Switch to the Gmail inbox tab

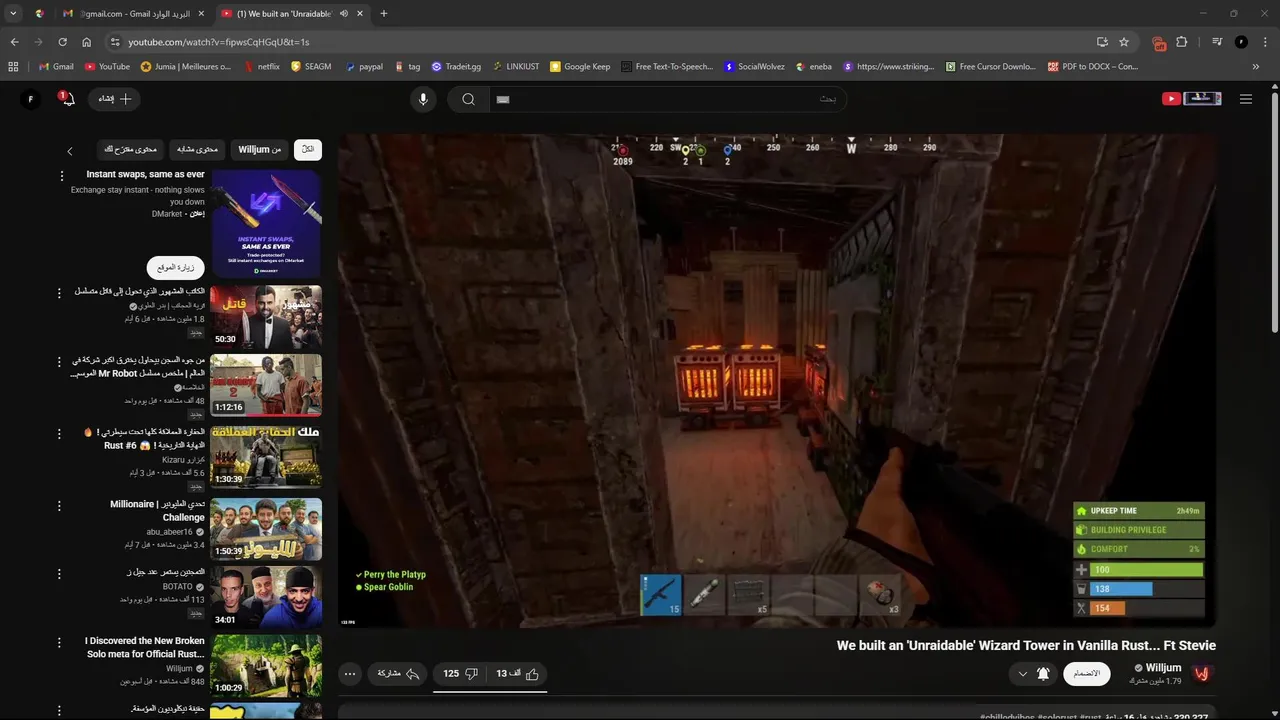pos(133,13)
